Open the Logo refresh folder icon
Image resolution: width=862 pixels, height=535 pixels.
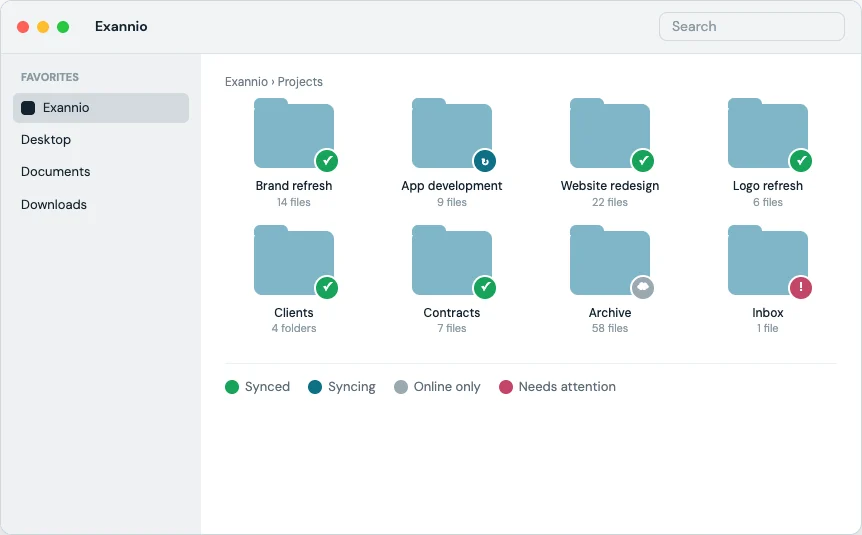768,133
